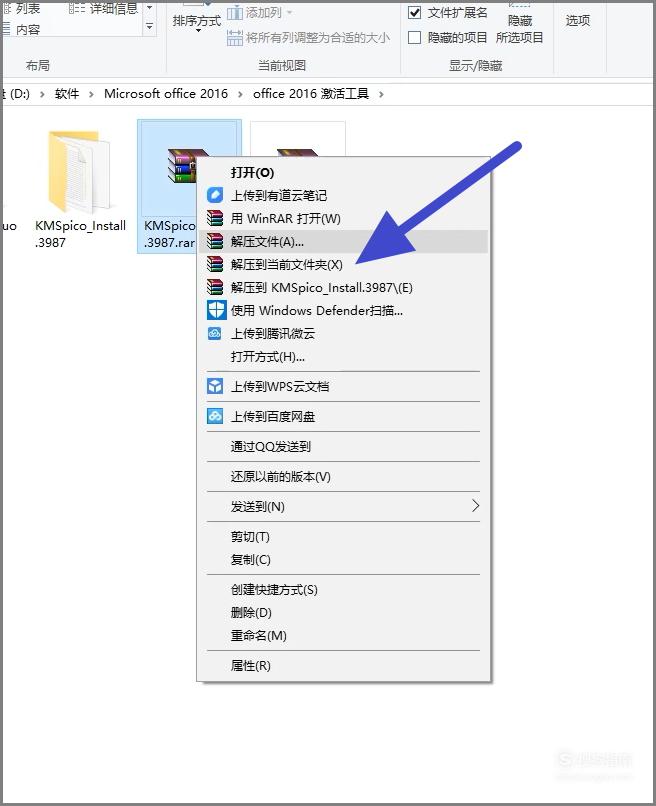Click the 添加列 ribbon icon
Image resolution: width=656 pixels, height=806 pixels.
[x=235, y=13]
